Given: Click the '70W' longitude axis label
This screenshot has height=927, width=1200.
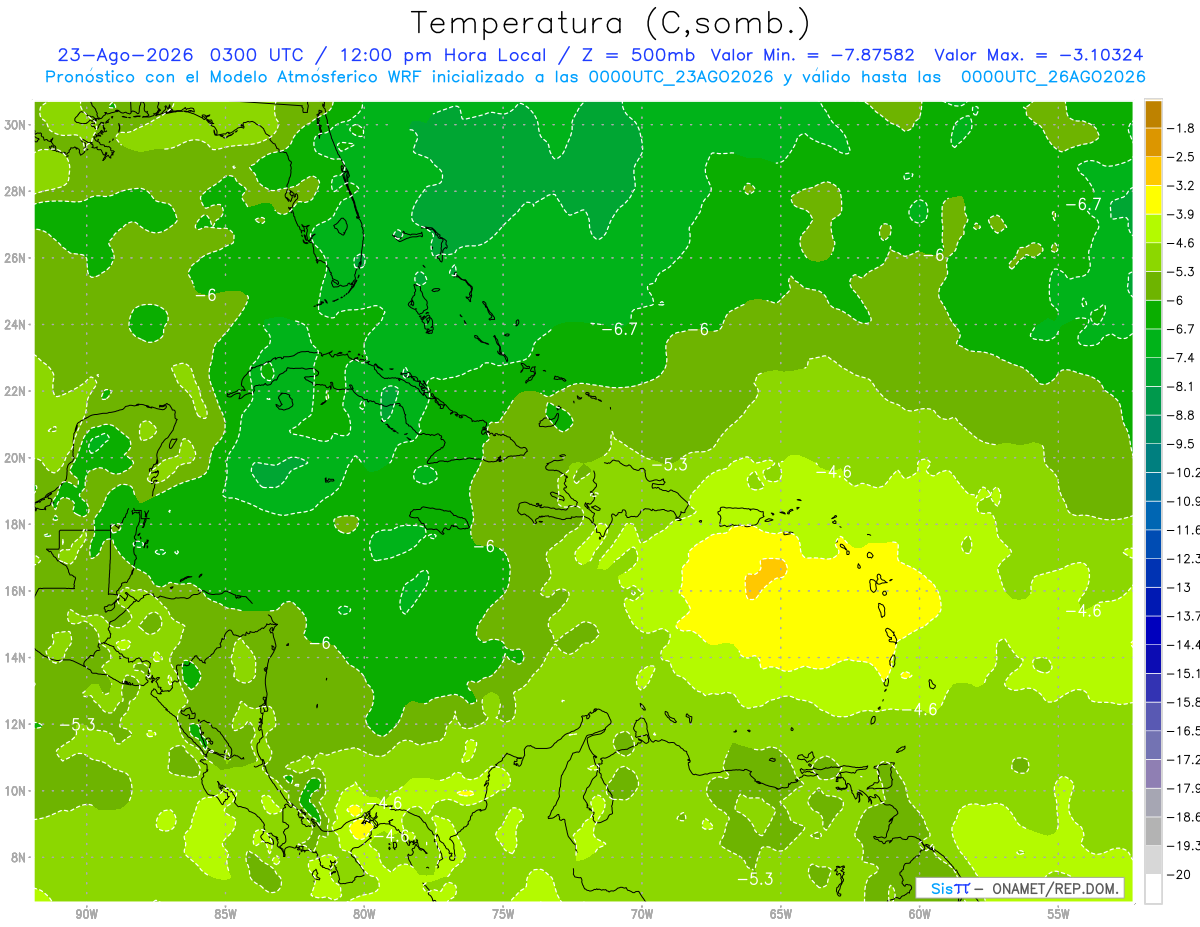Looking at the screenshot, I should (x=642, y=915).
